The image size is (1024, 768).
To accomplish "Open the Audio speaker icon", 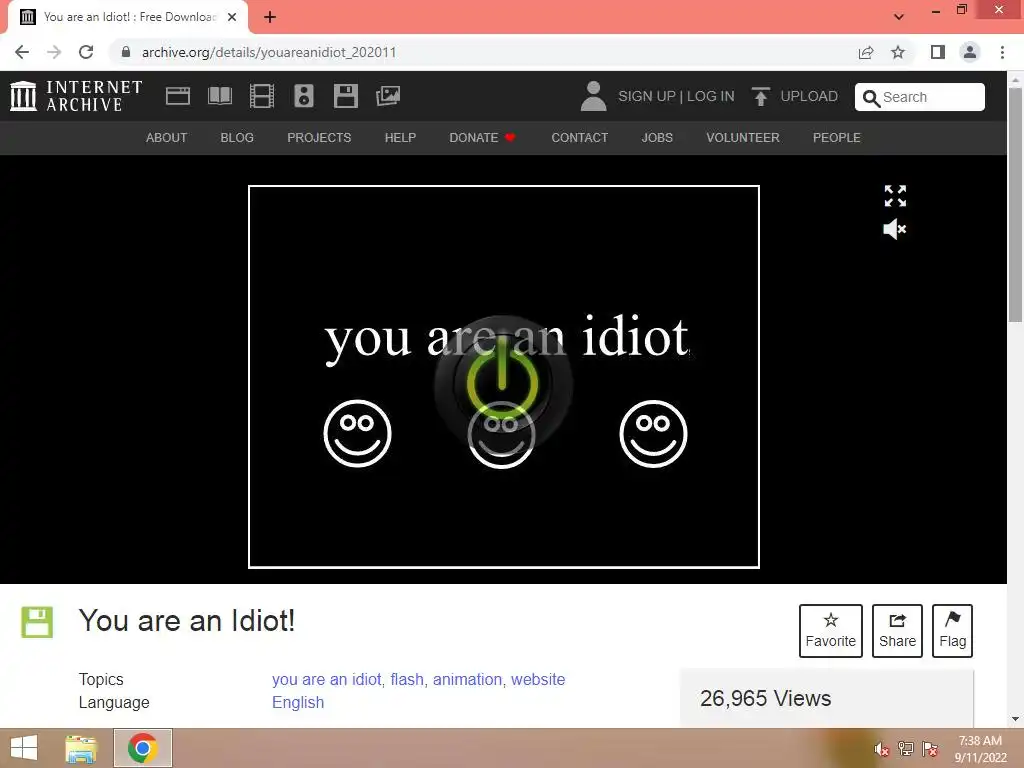I will (304, 96).
